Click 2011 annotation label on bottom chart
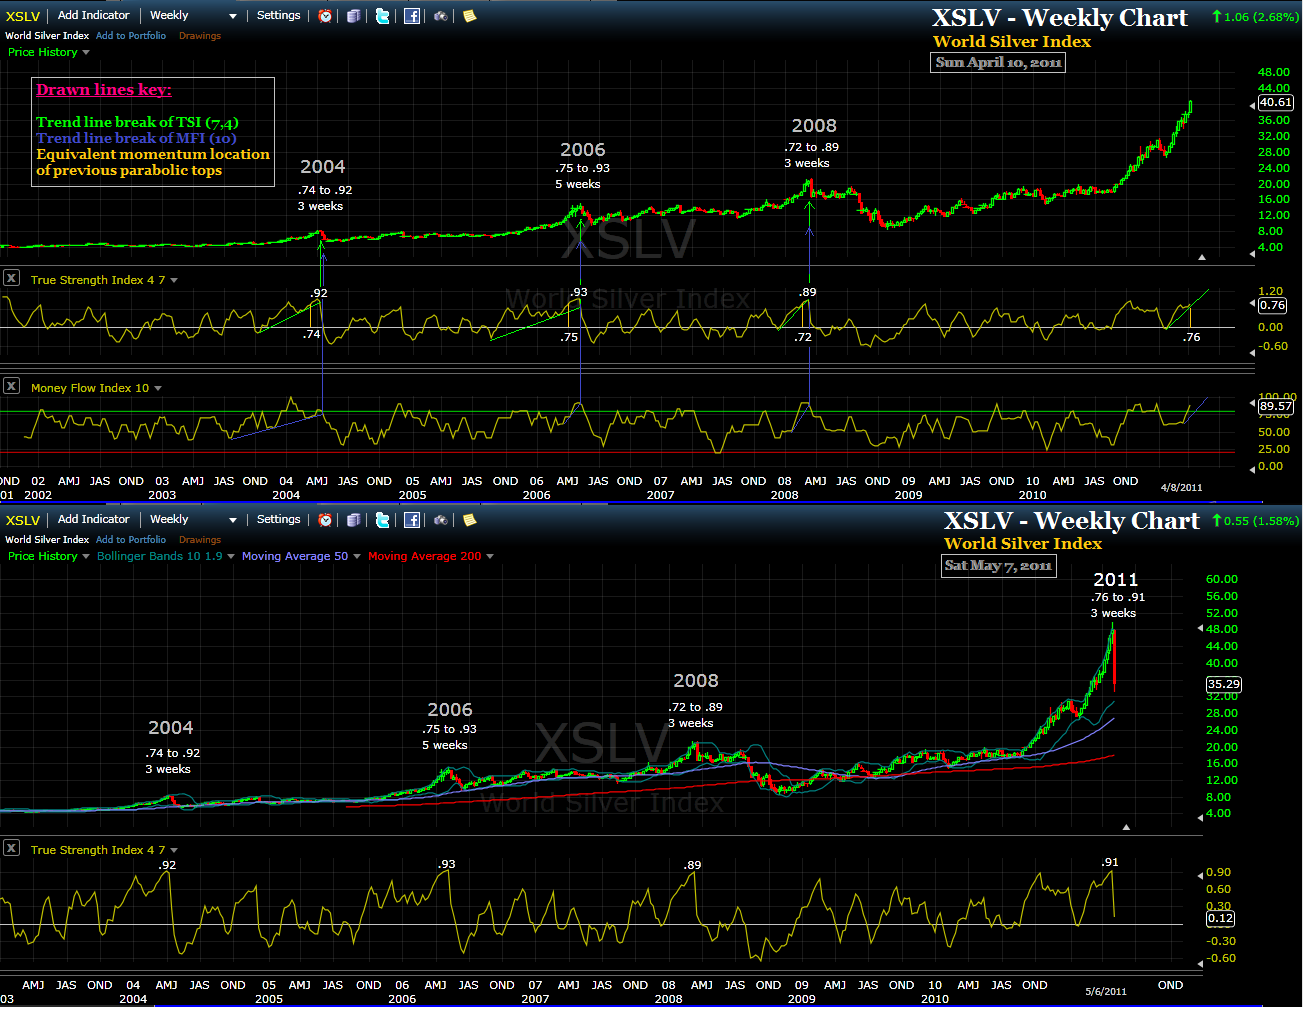1303x1010 pixels. point(1116,579)
